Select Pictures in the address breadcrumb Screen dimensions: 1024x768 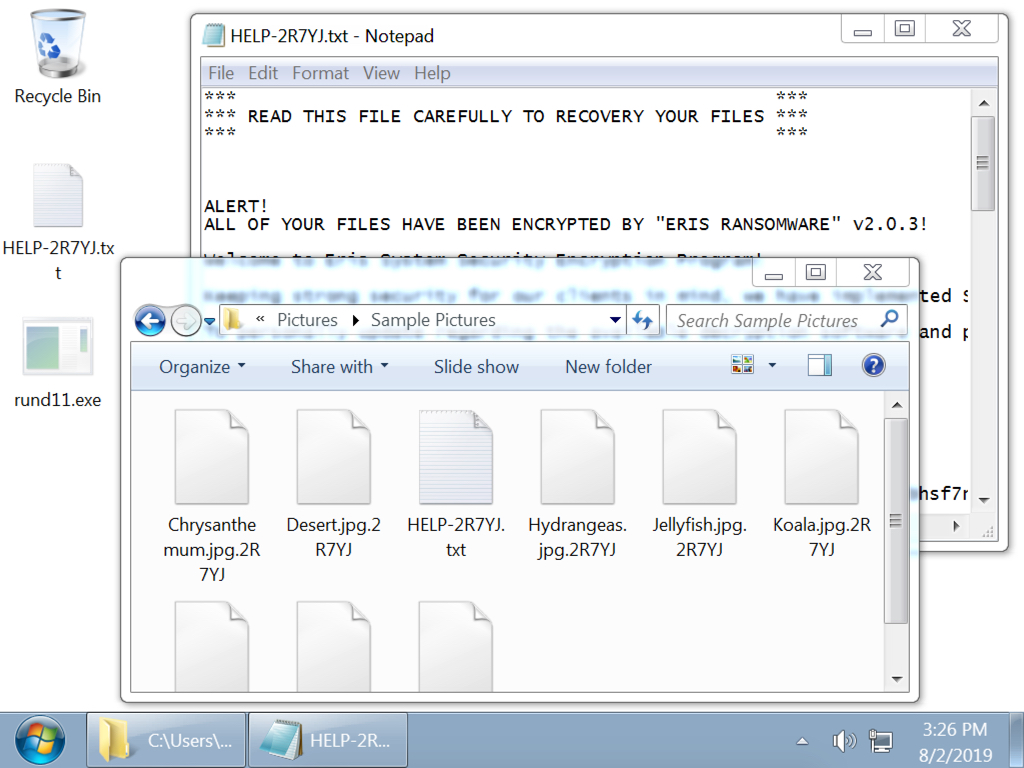307,320
